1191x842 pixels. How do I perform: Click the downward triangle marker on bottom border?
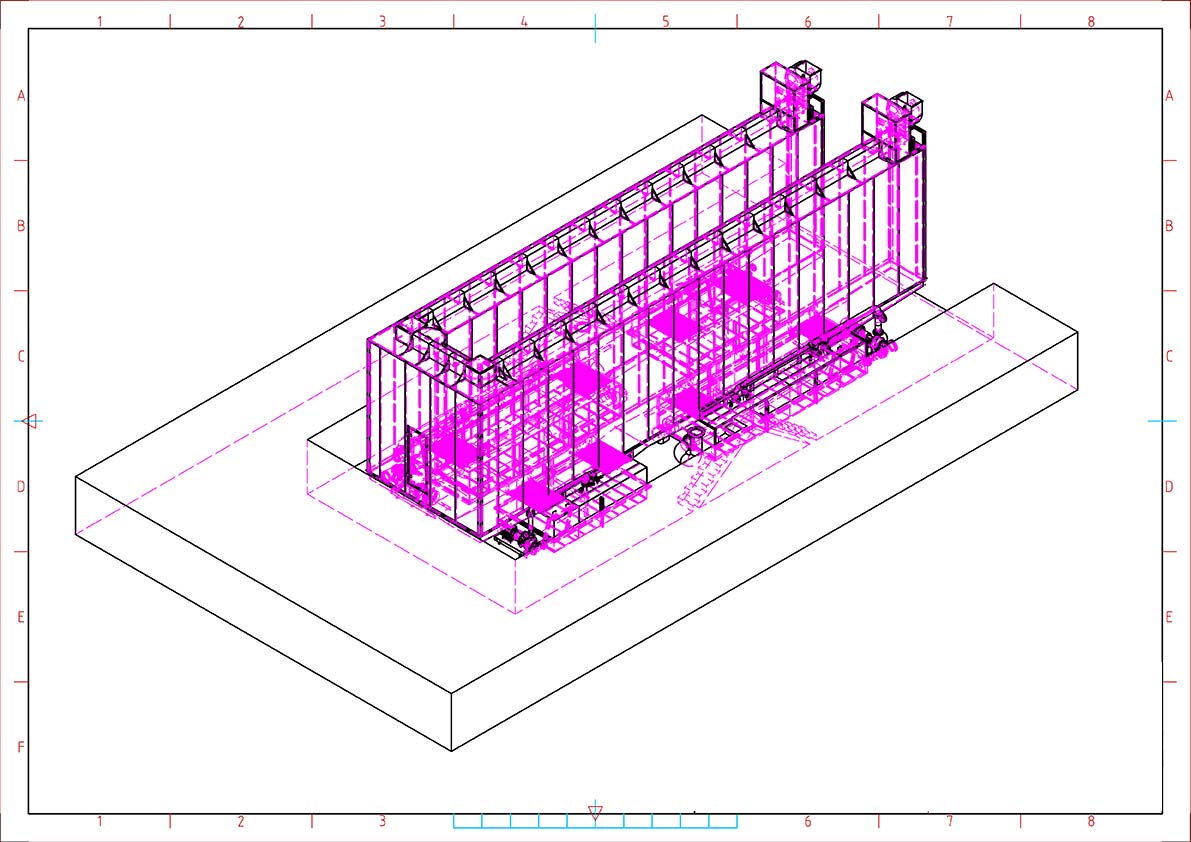(x=595, y=812)
